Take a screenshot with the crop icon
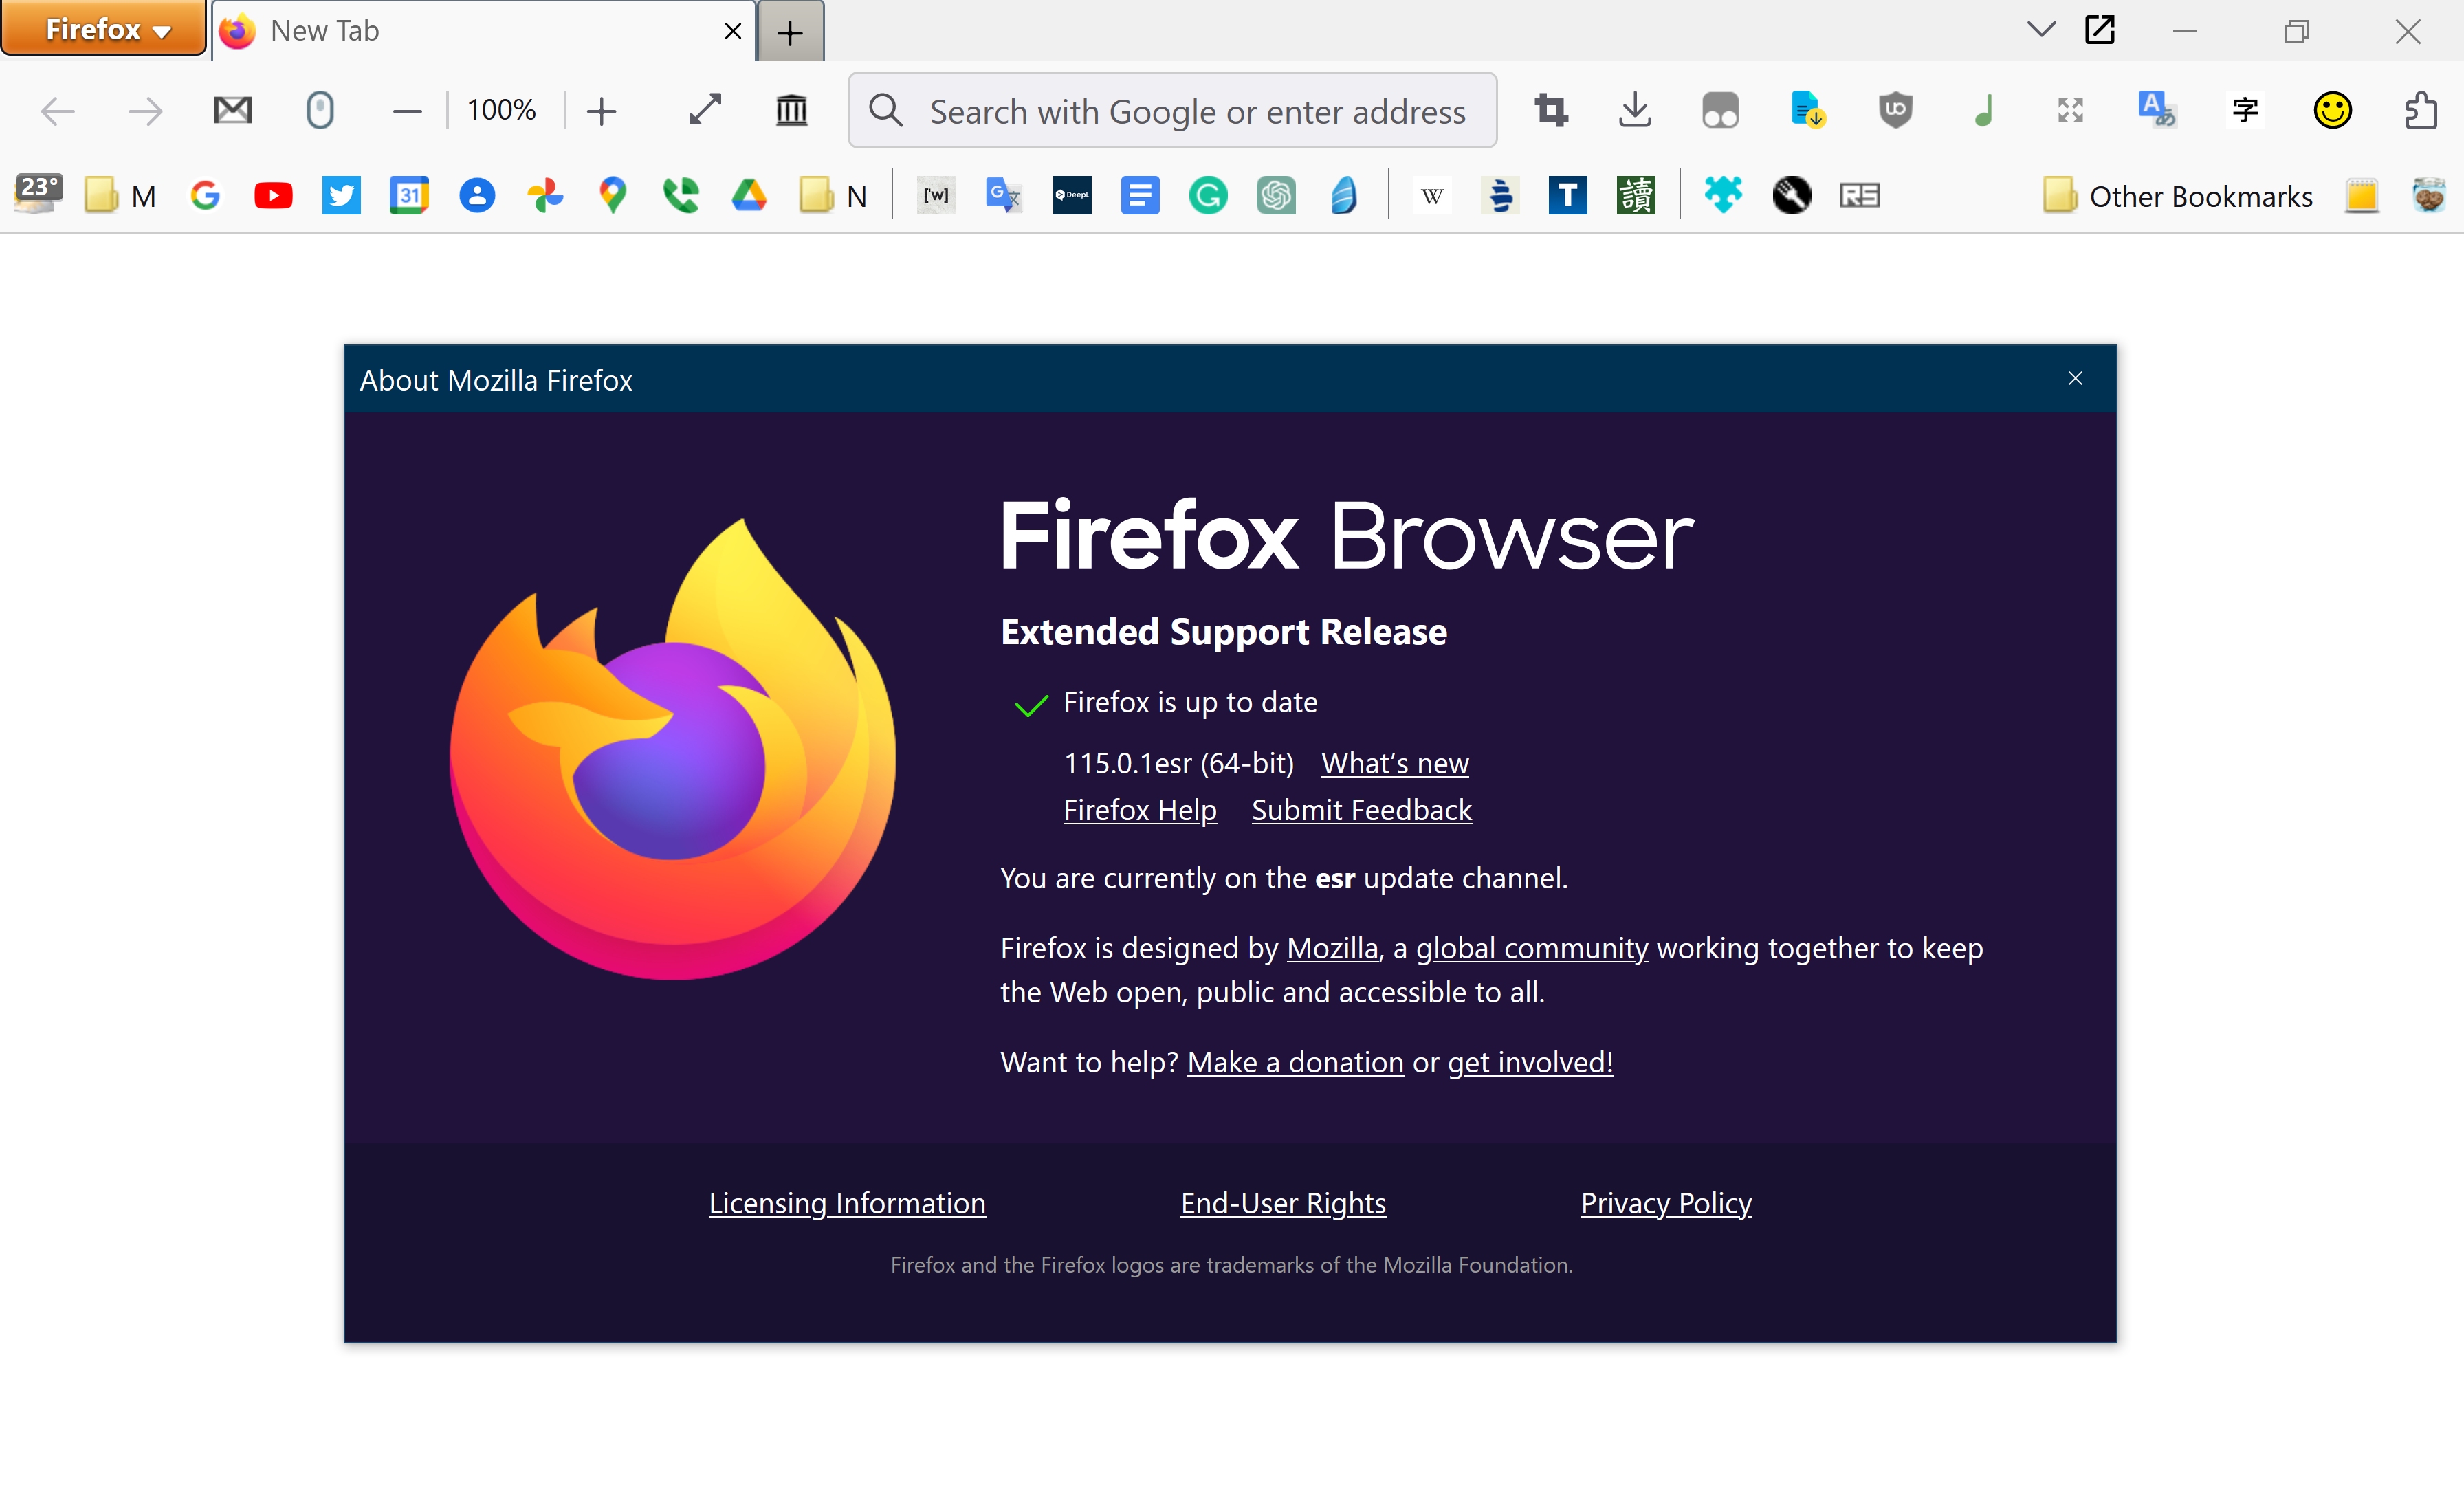Image resolution: width=2464 pixels, height=1485 pixels. [x=1551, y=110]
